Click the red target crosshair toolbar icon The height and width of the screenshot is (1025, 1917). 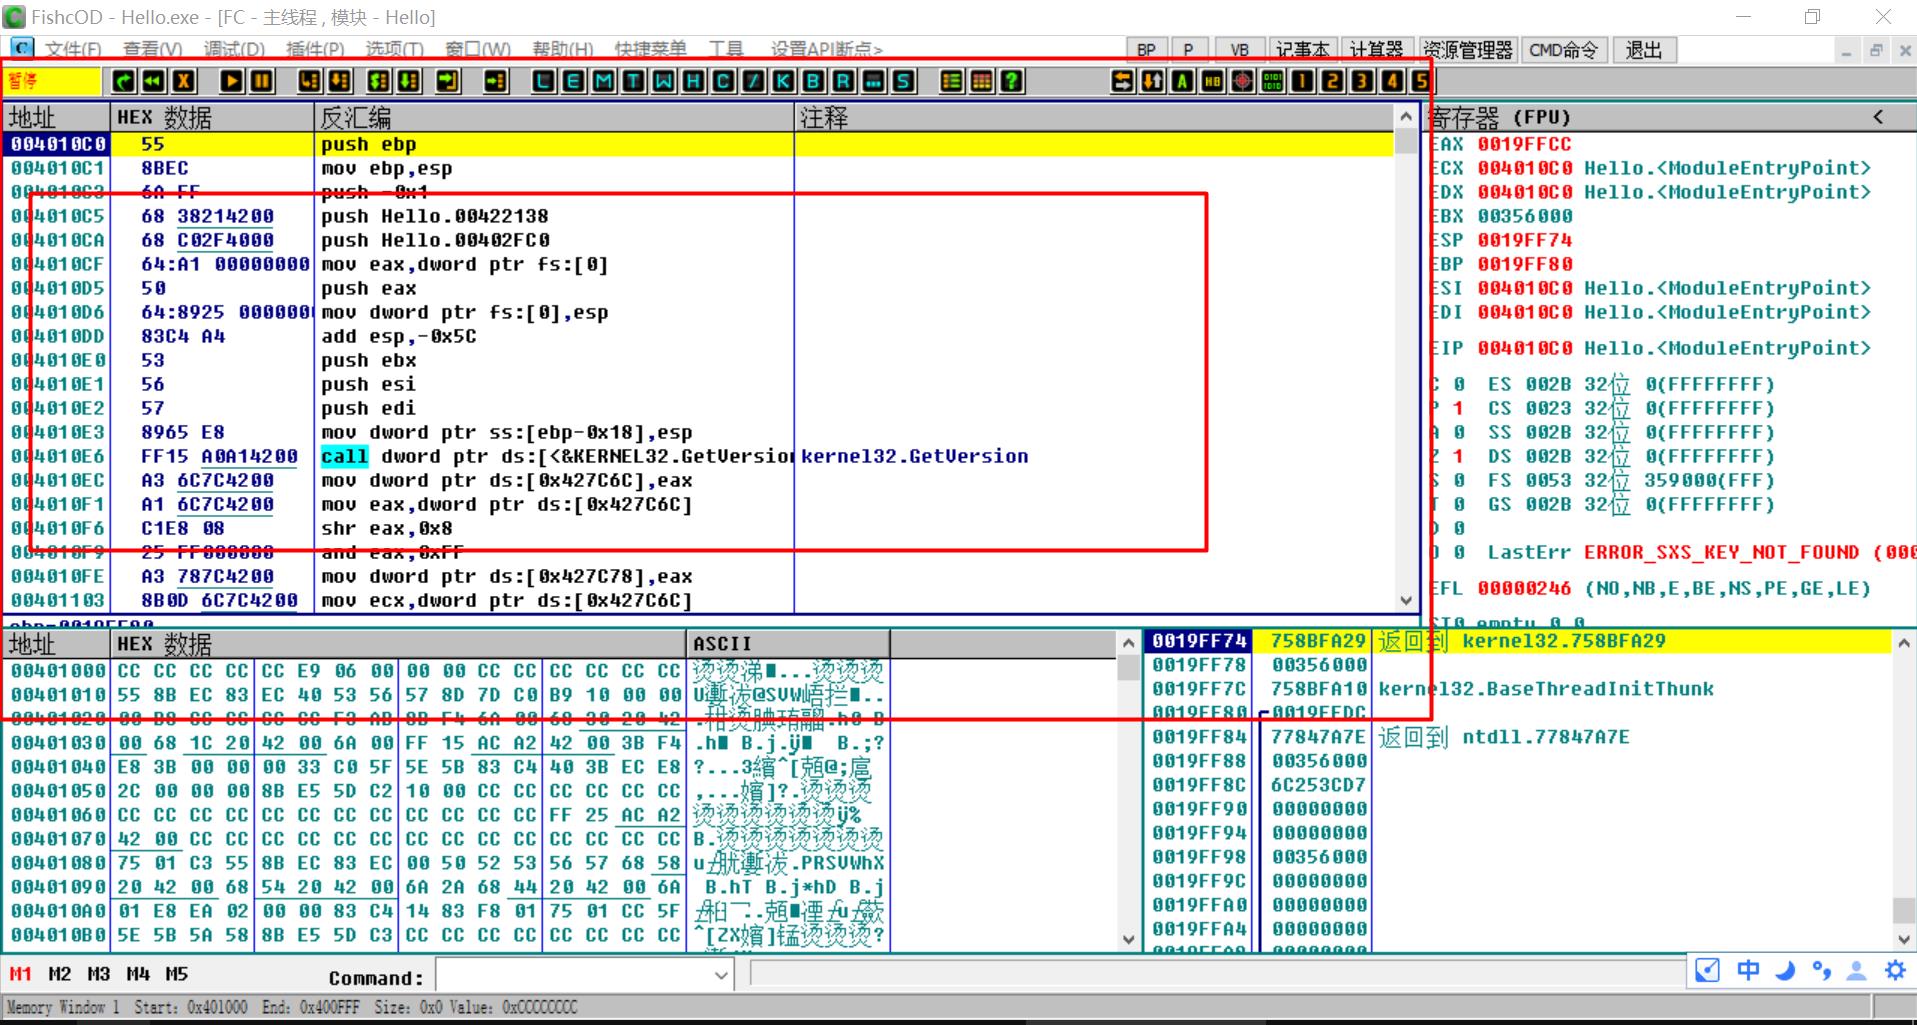coord(1242,82)
